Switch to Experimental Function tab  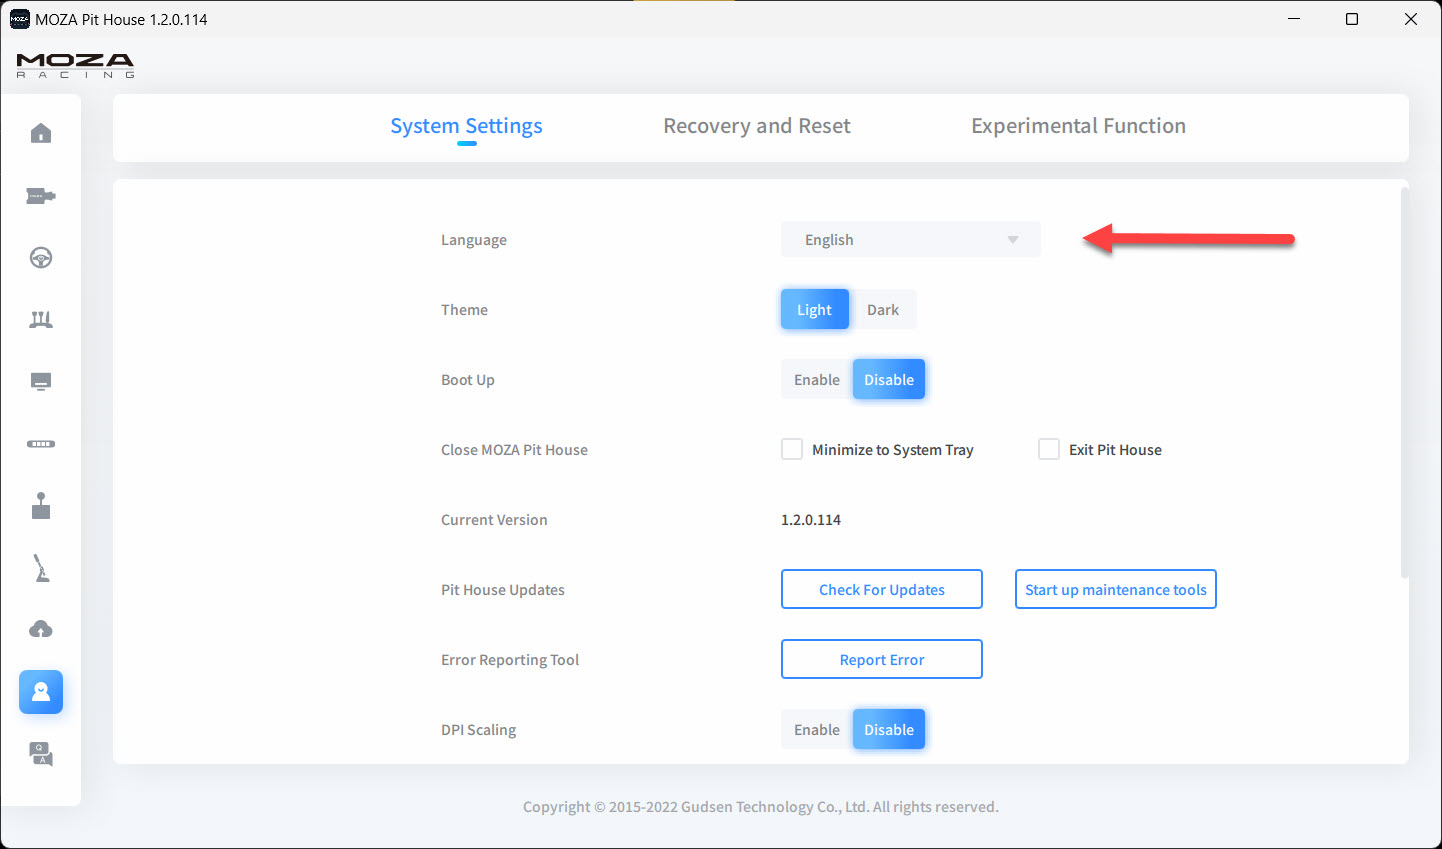point(1078,126)
